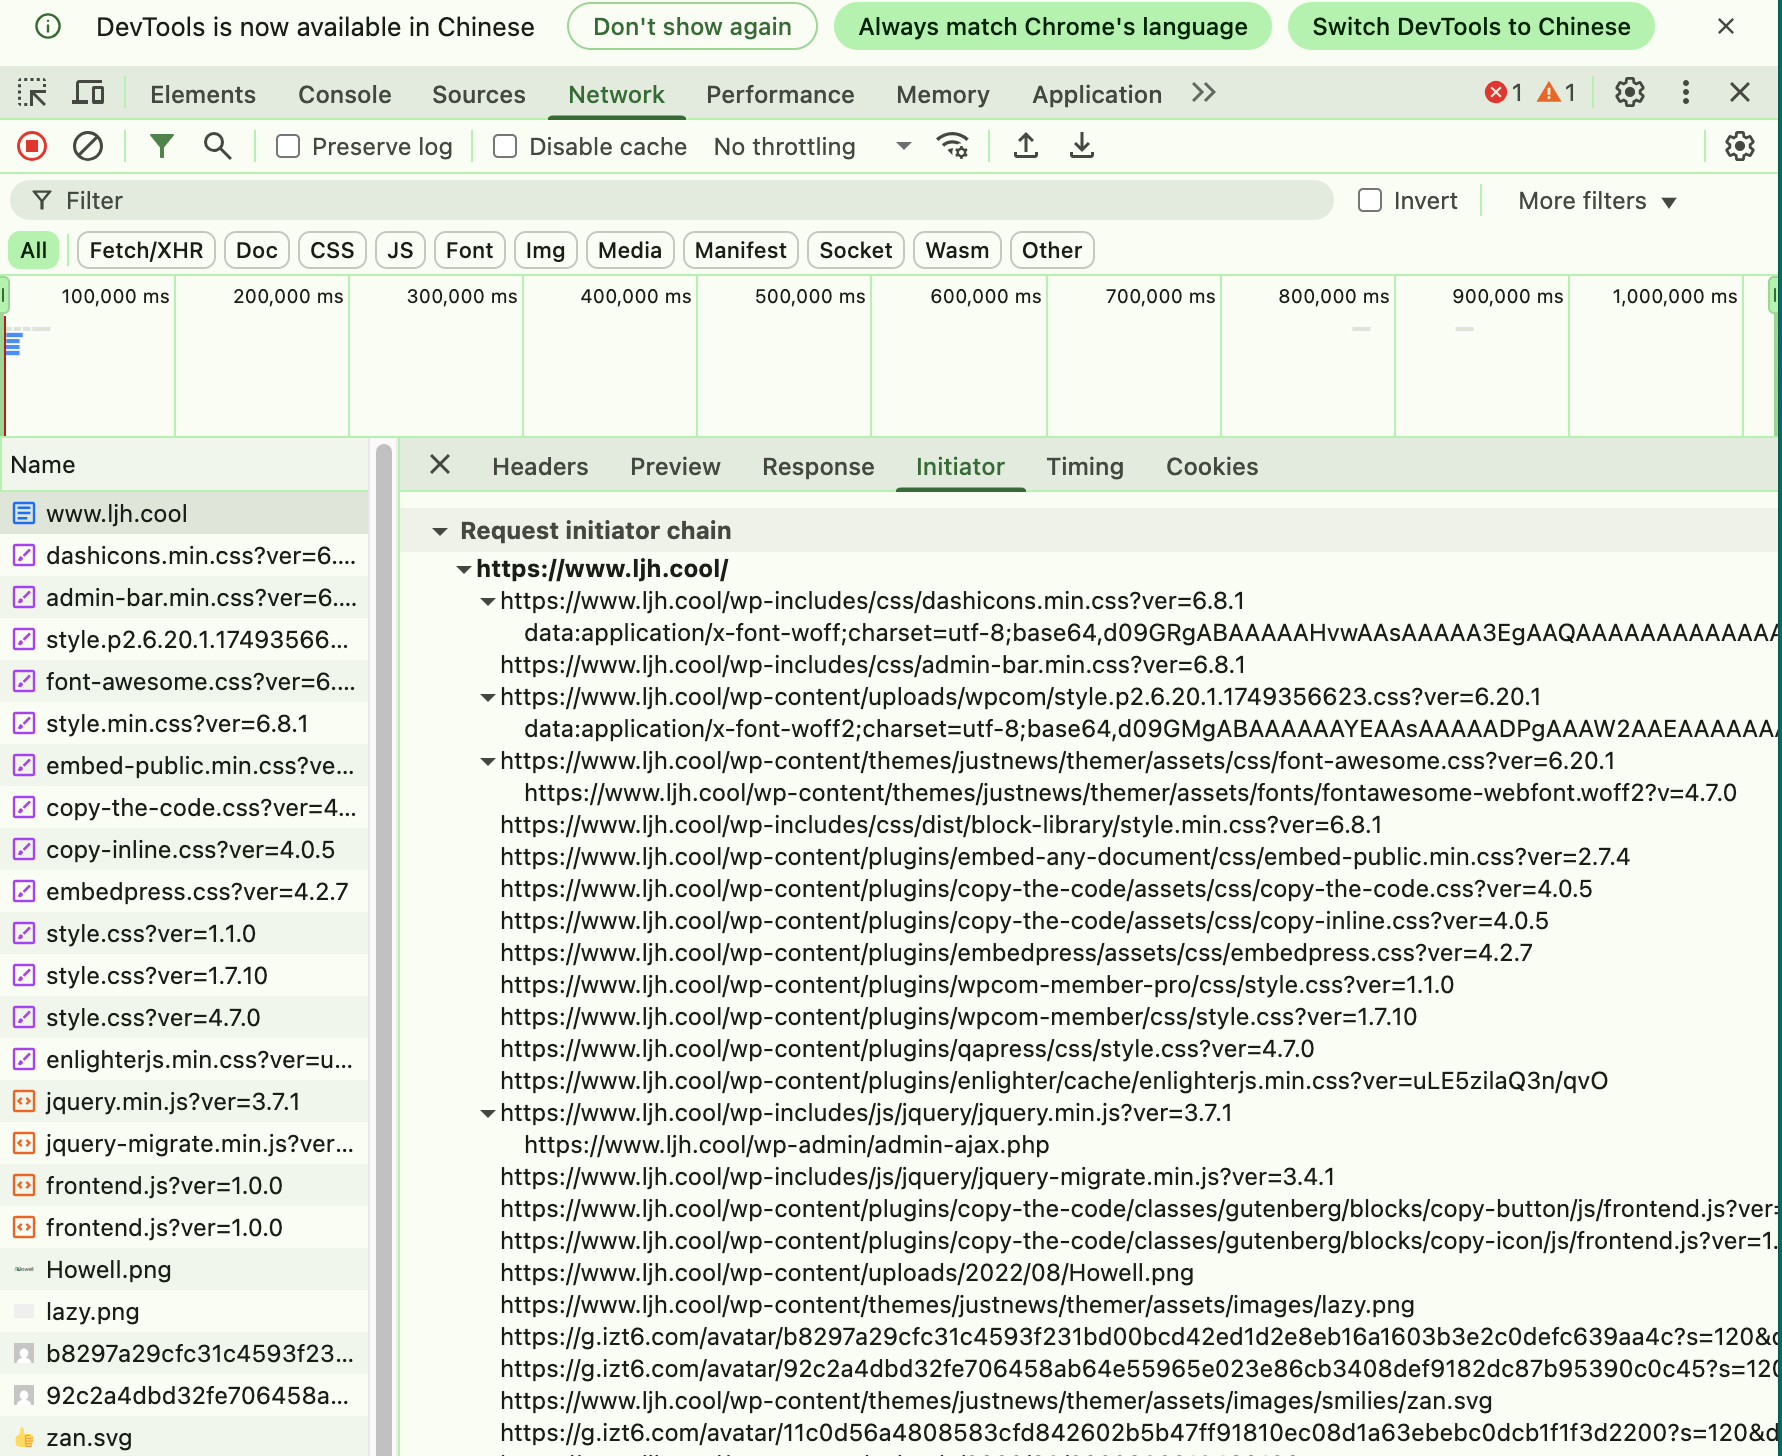Click the admin-ajax.php initiator entry
Viewport: 1782px width, 1456px height.
[x=787, y=1145]
